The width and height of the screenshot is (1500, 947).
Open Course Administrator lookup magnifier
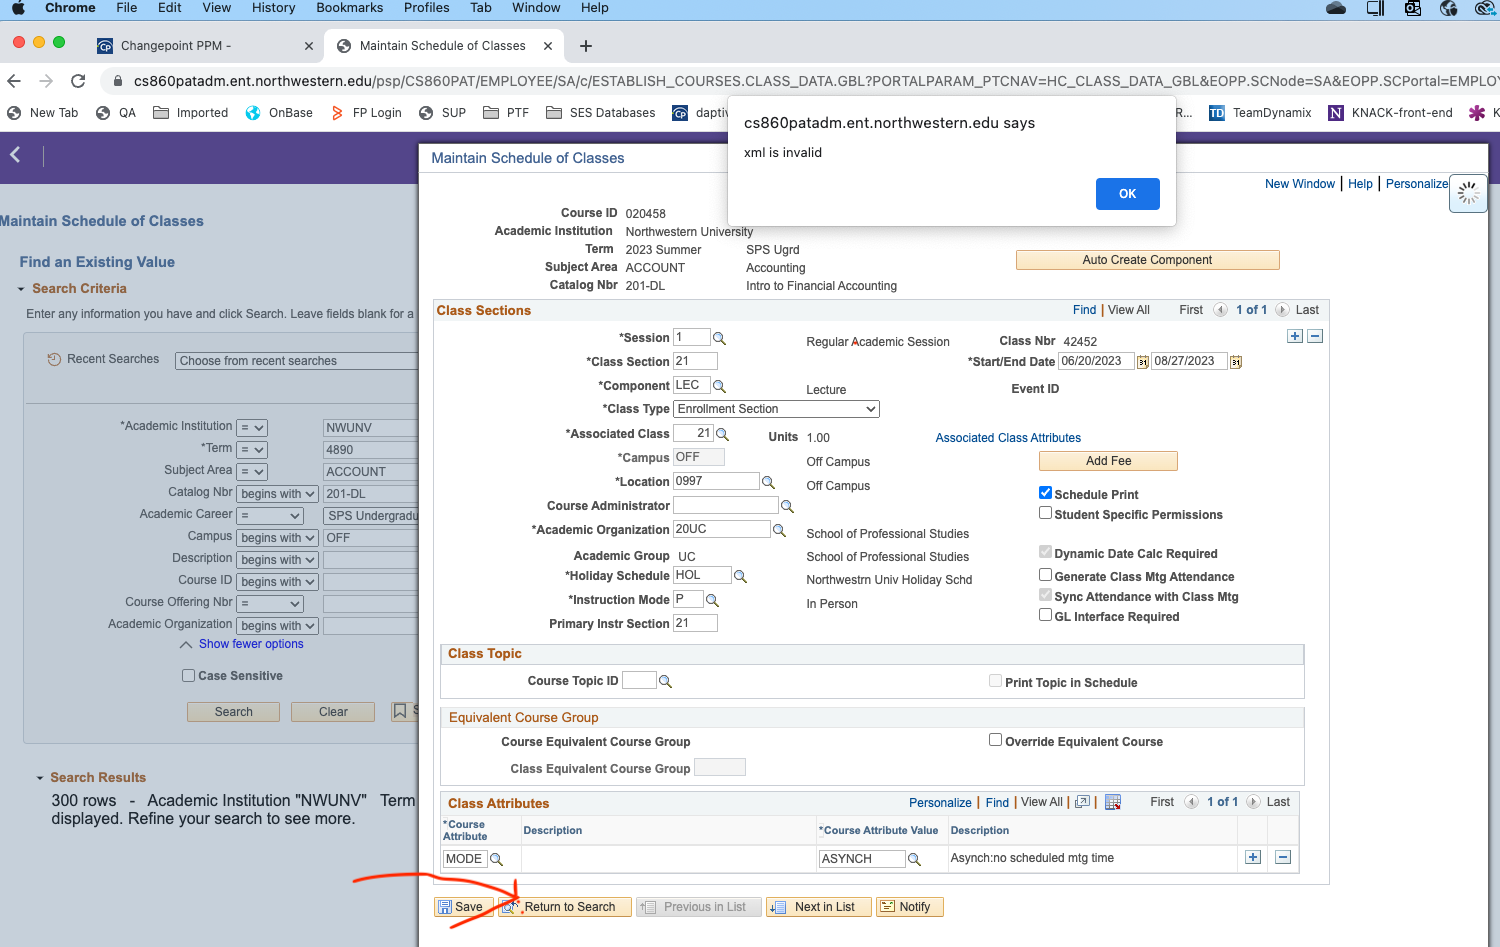pyautogui.click(x=787, y=506)
